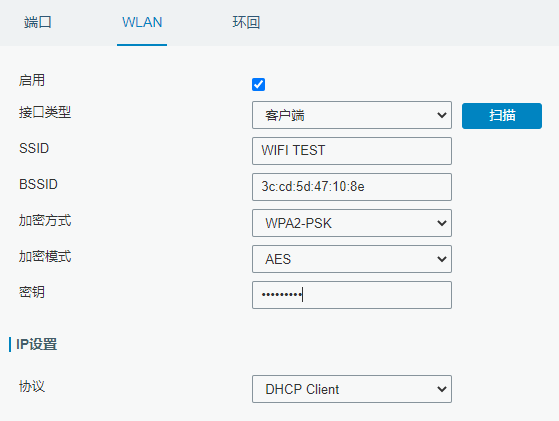The width and height of the screenshot is (559, 421).
Task: Click the SSID field containing WIFI TEST
Action: click(x=352, y=151)
